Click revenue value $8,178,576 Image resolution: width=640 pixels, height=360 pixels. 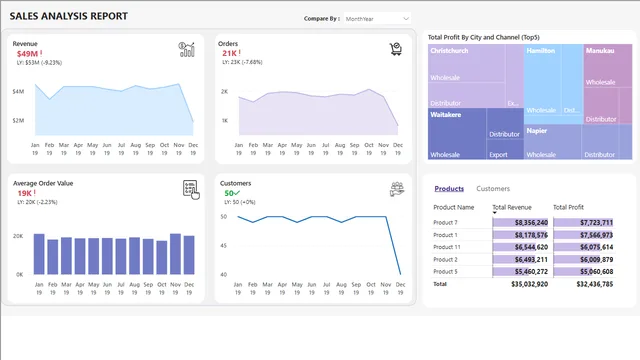531,235
